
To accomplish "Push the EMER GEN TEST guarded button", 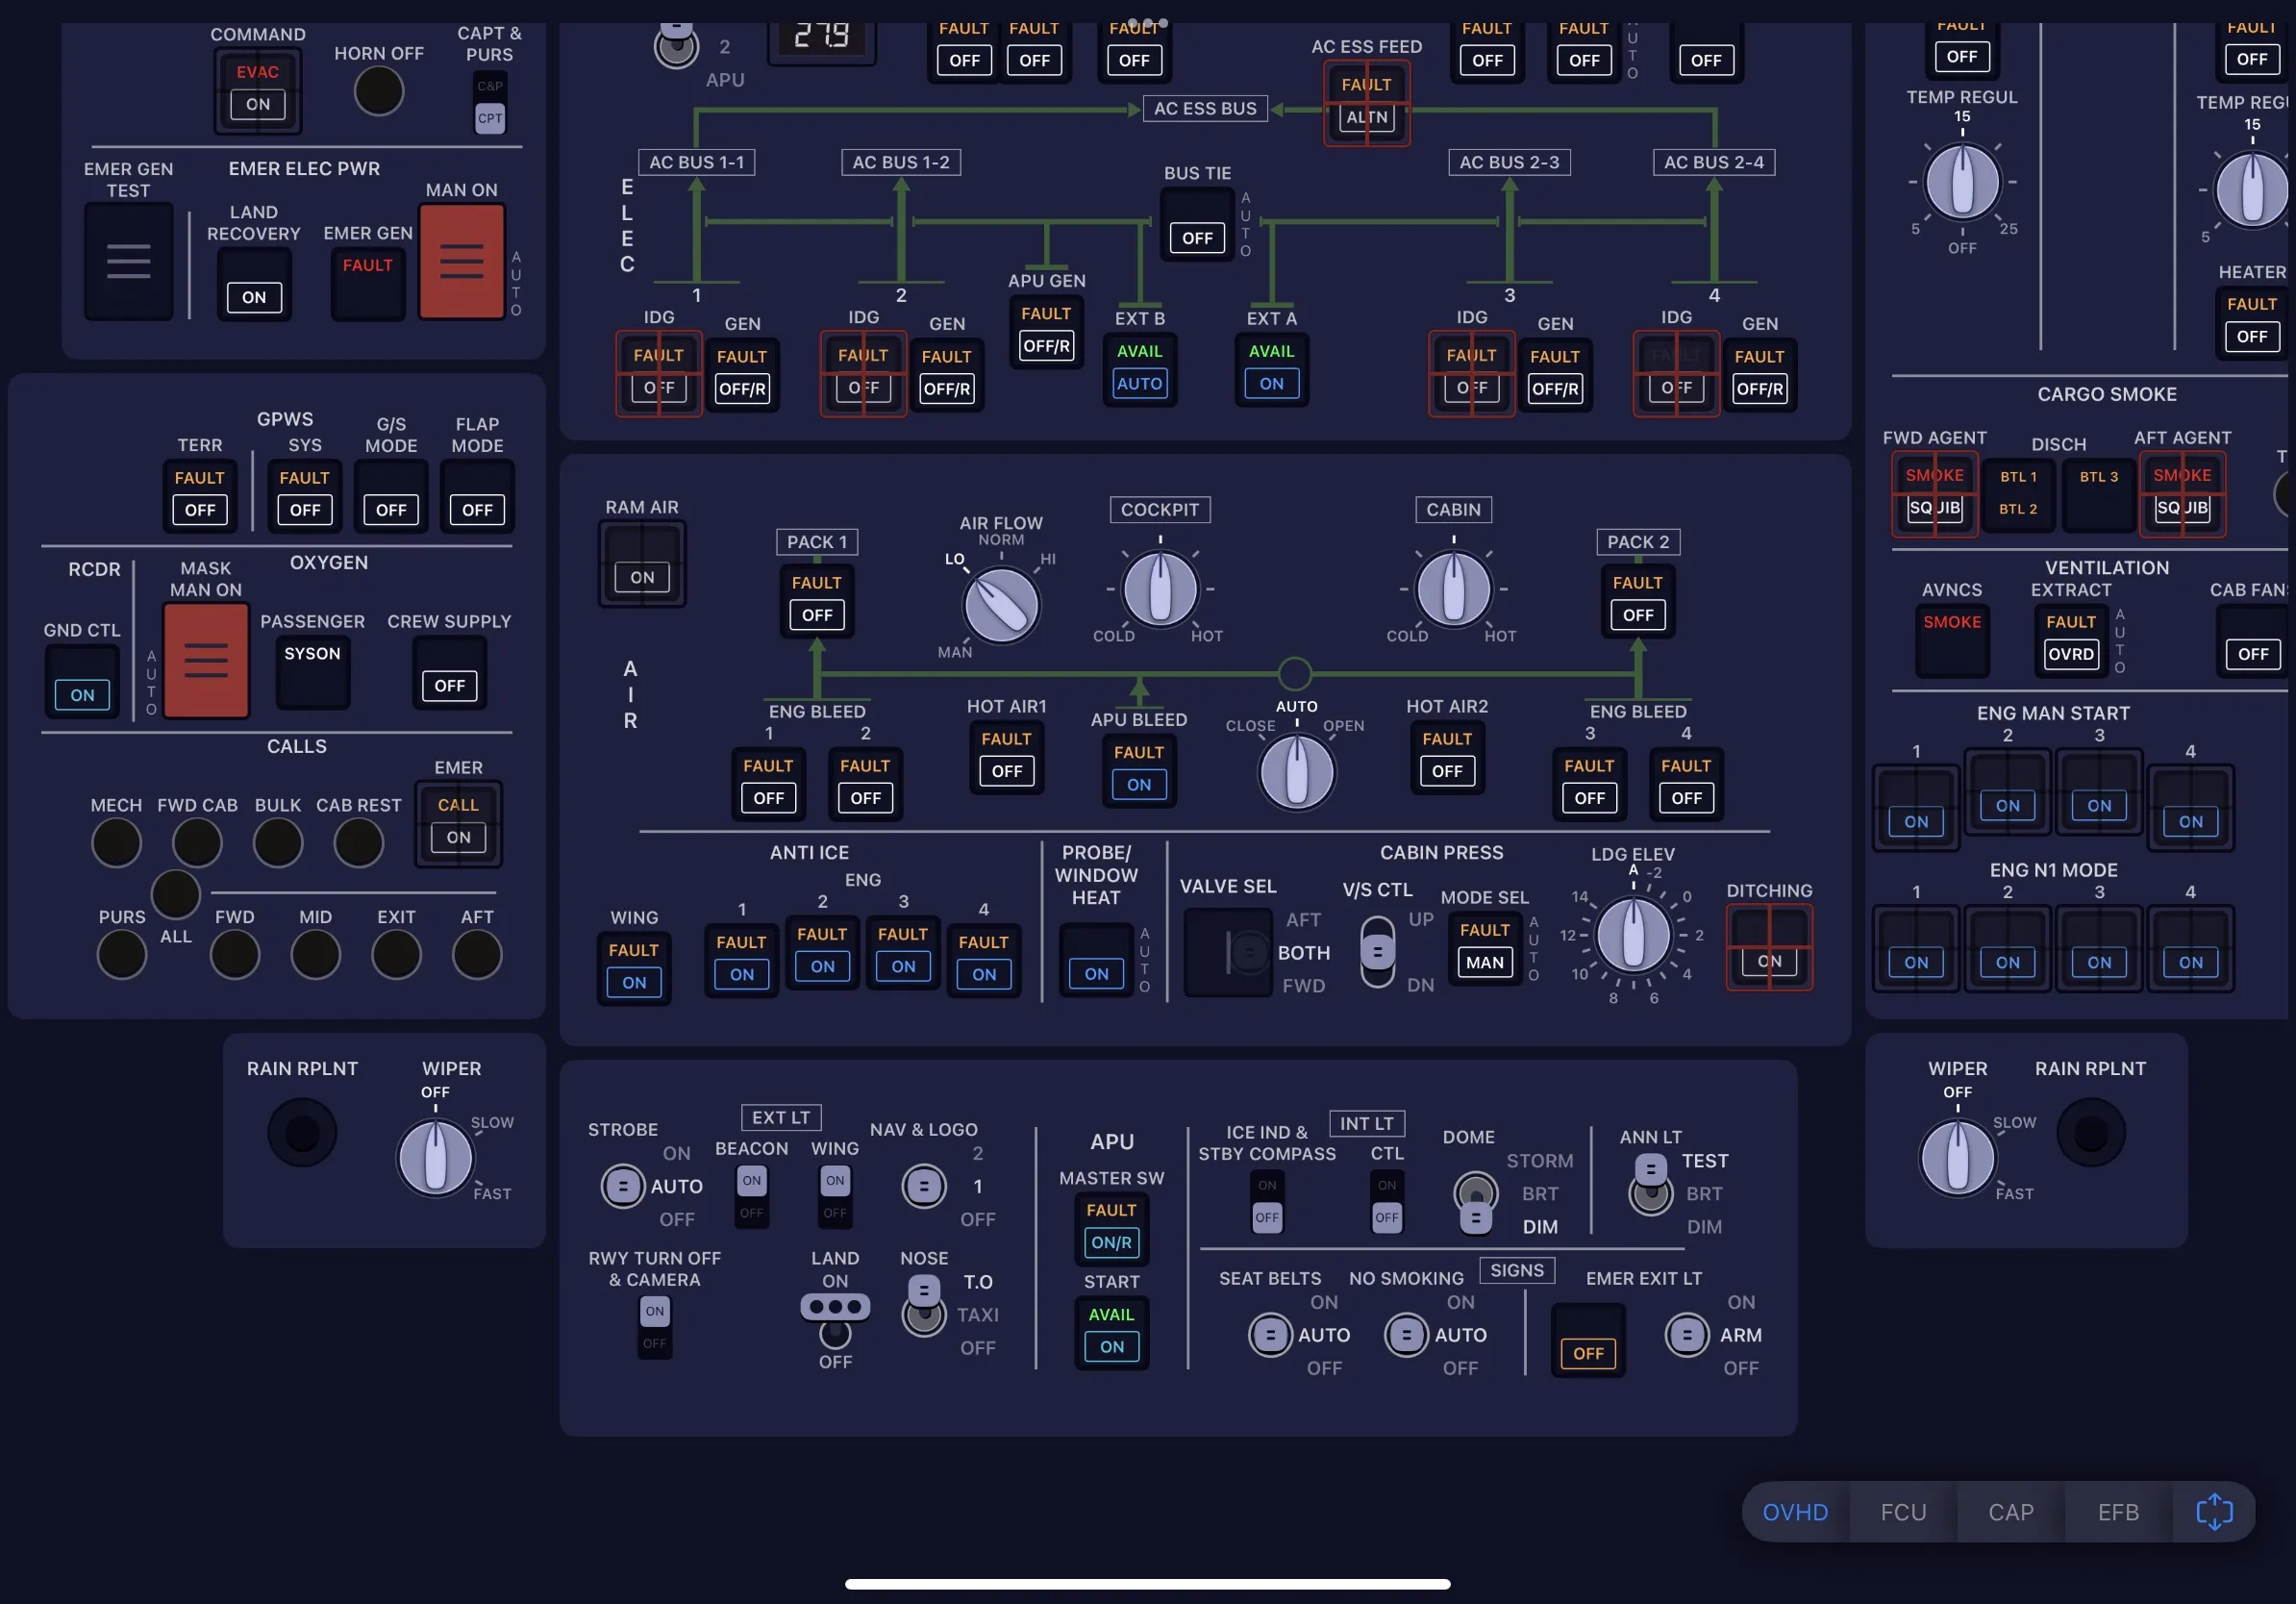I will pos(128,262).
